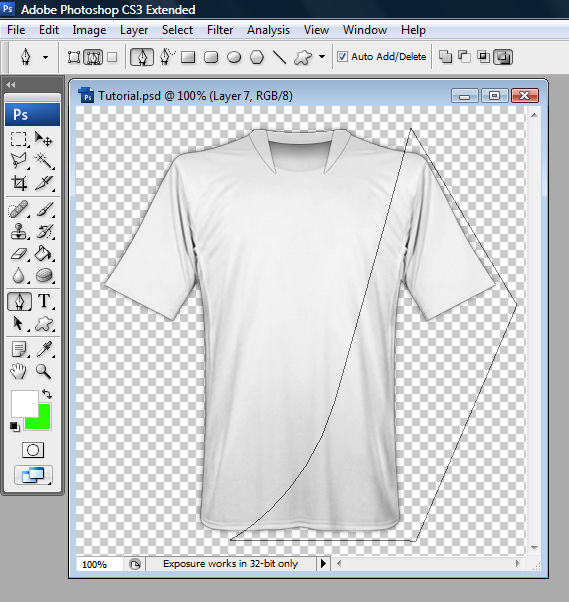Select the Paint Bucket tool
The width and height of the screenshot is (569, 602).
coord(43,253)
